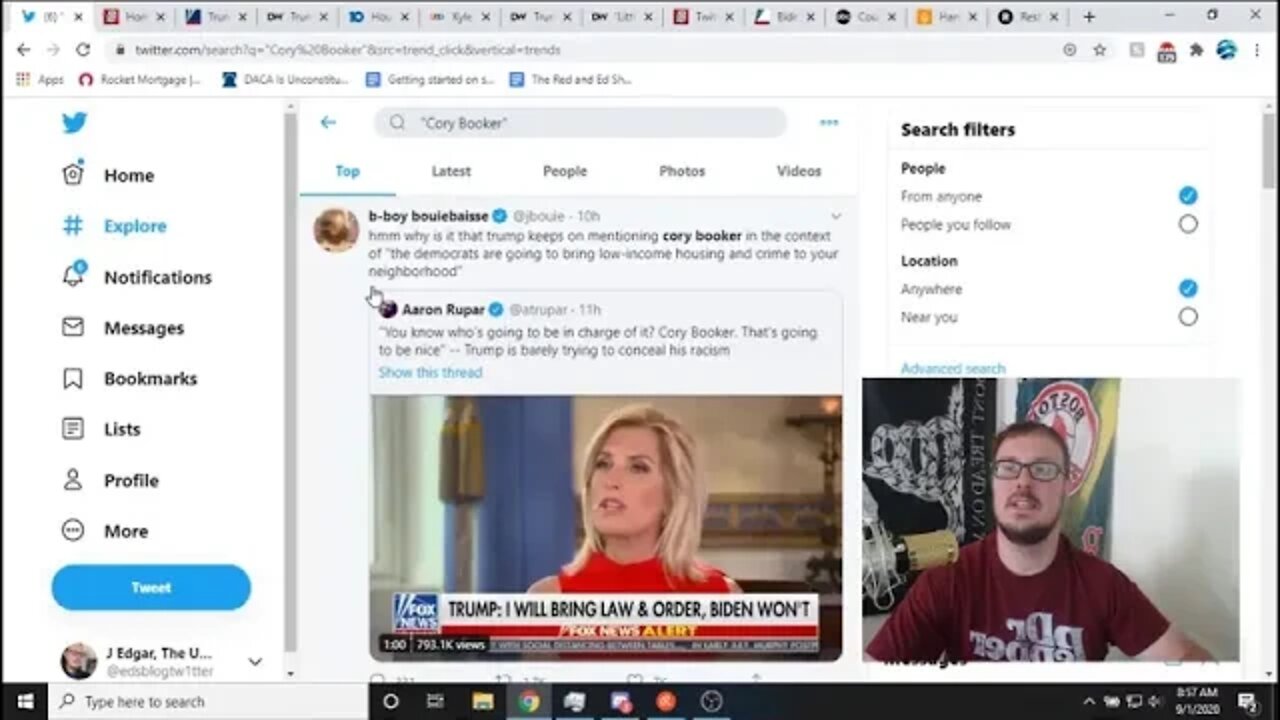Viewport: 1280px width, 720px height.
Task: Open search options three-dot menu
Action: [829, 122]
